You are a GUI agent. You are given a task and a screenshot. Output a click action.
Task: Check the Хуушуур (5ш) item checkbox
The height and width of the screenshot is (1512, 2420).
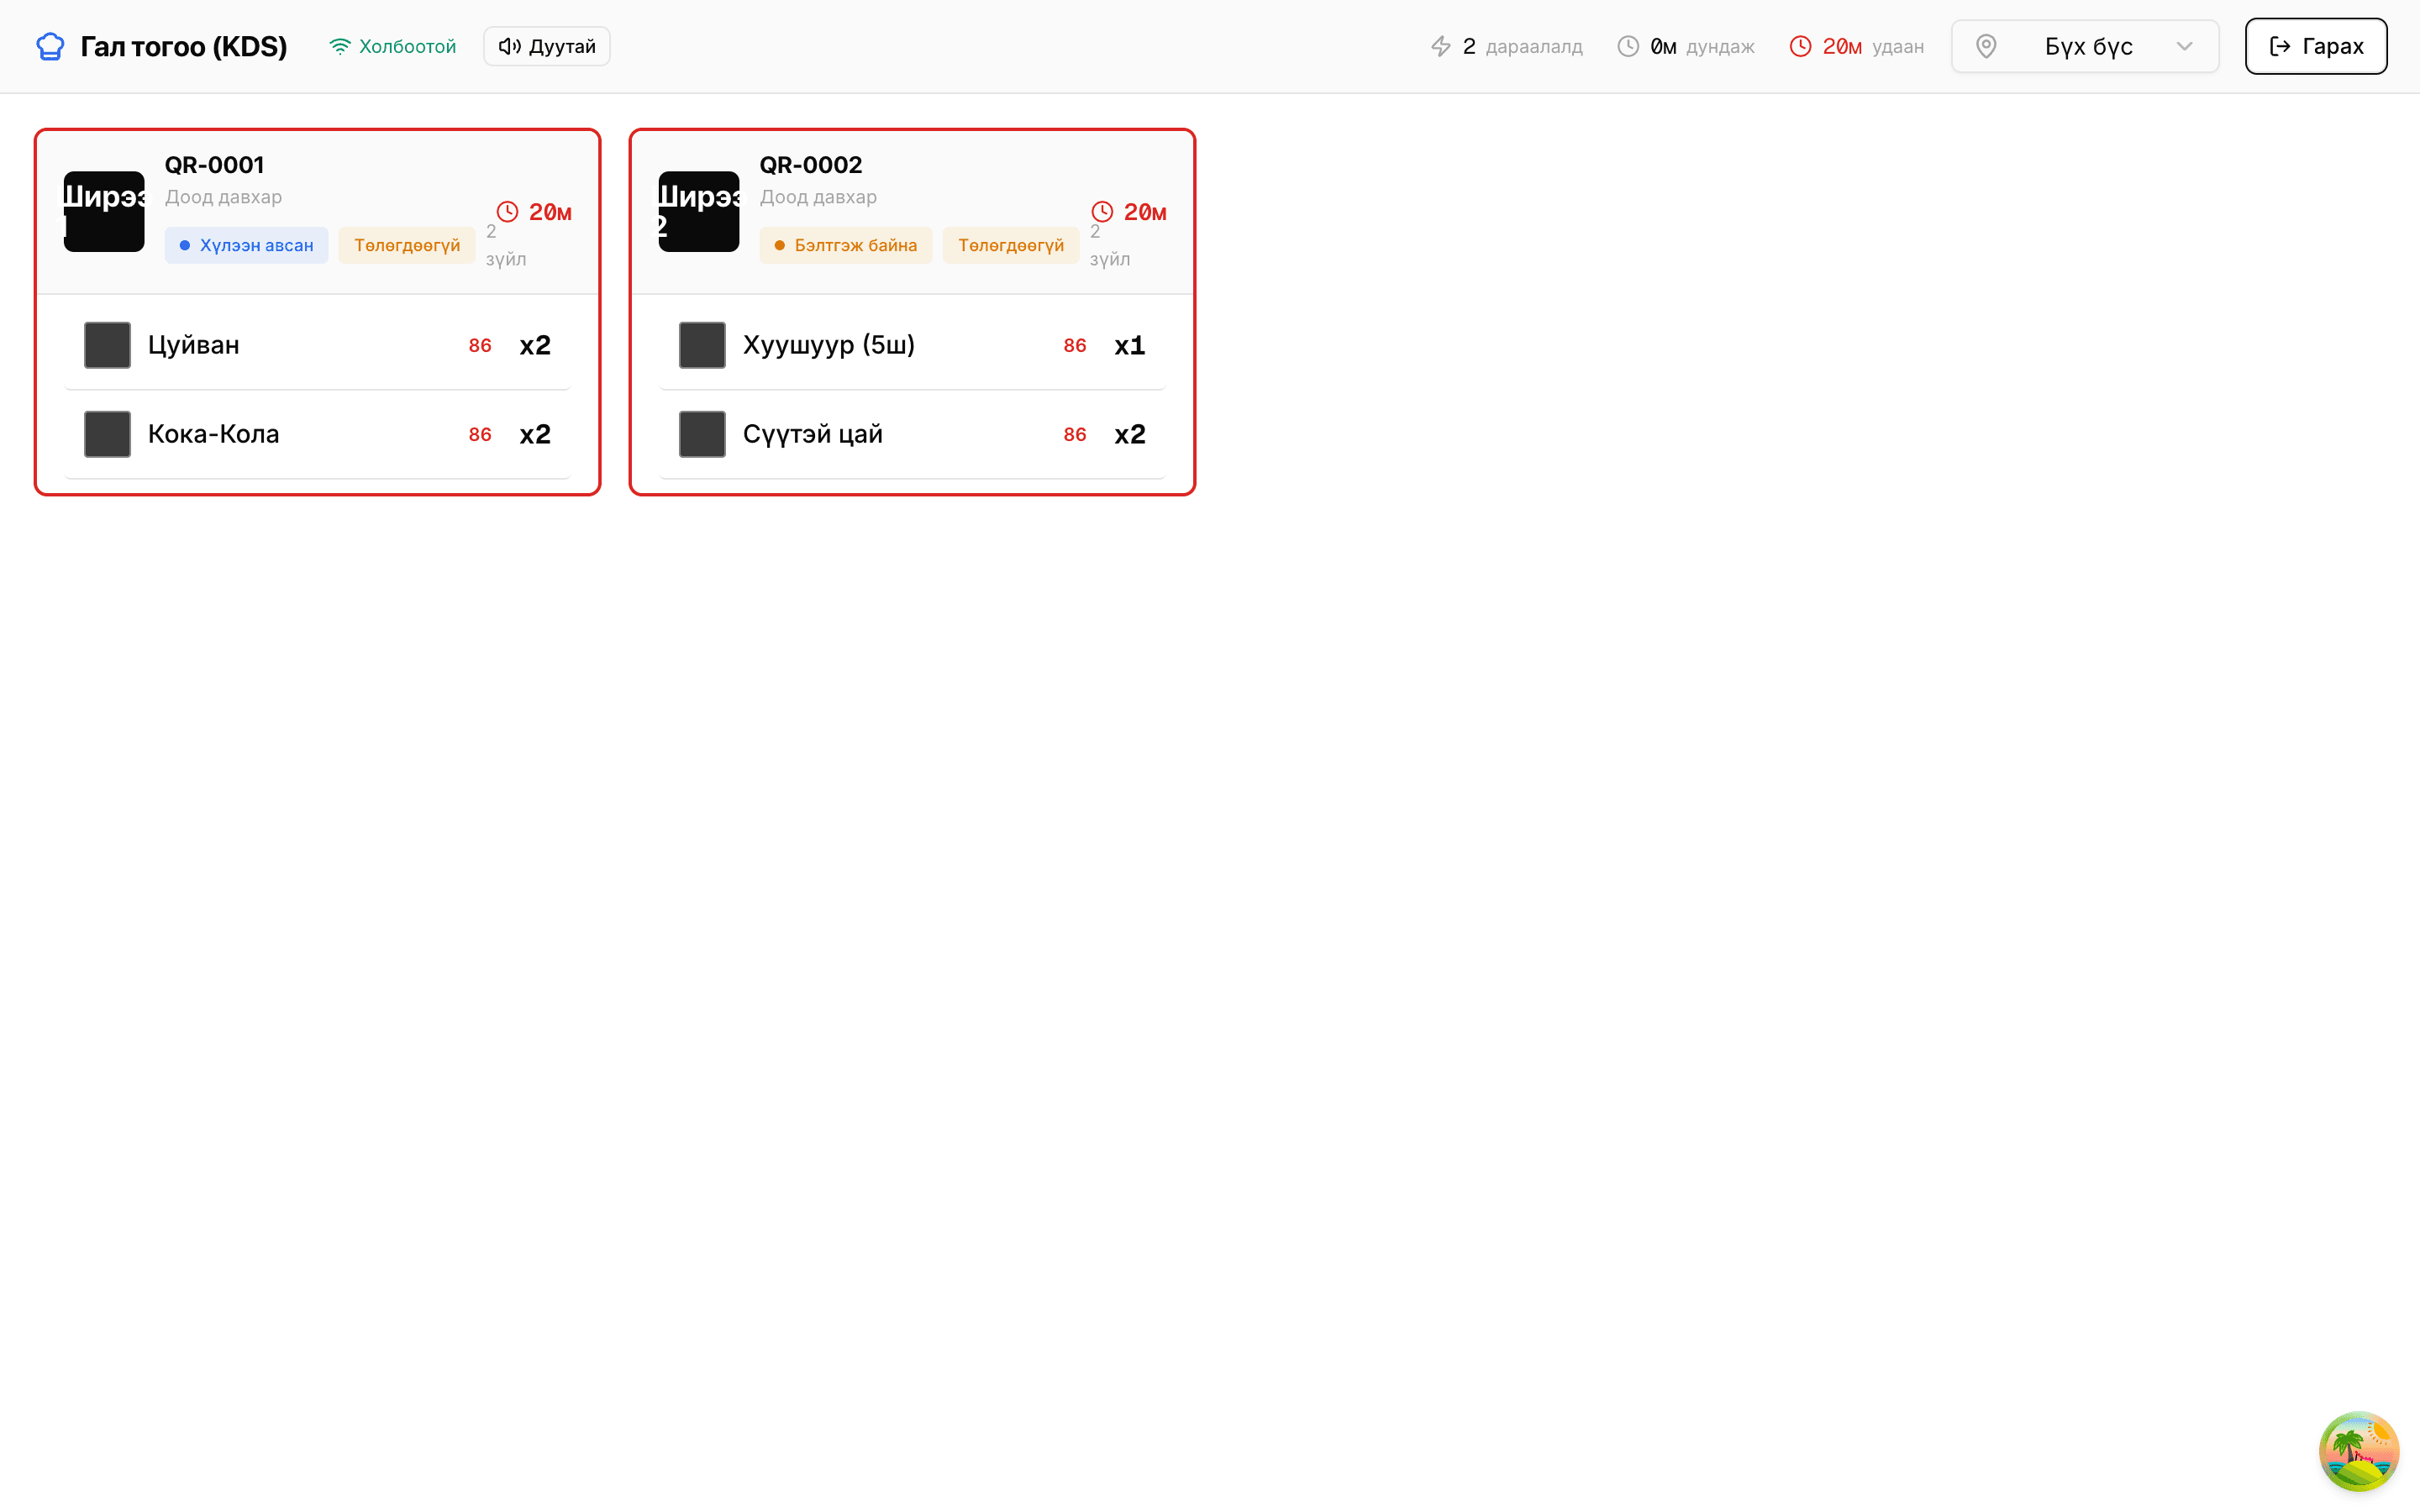(x=702, y=345)
